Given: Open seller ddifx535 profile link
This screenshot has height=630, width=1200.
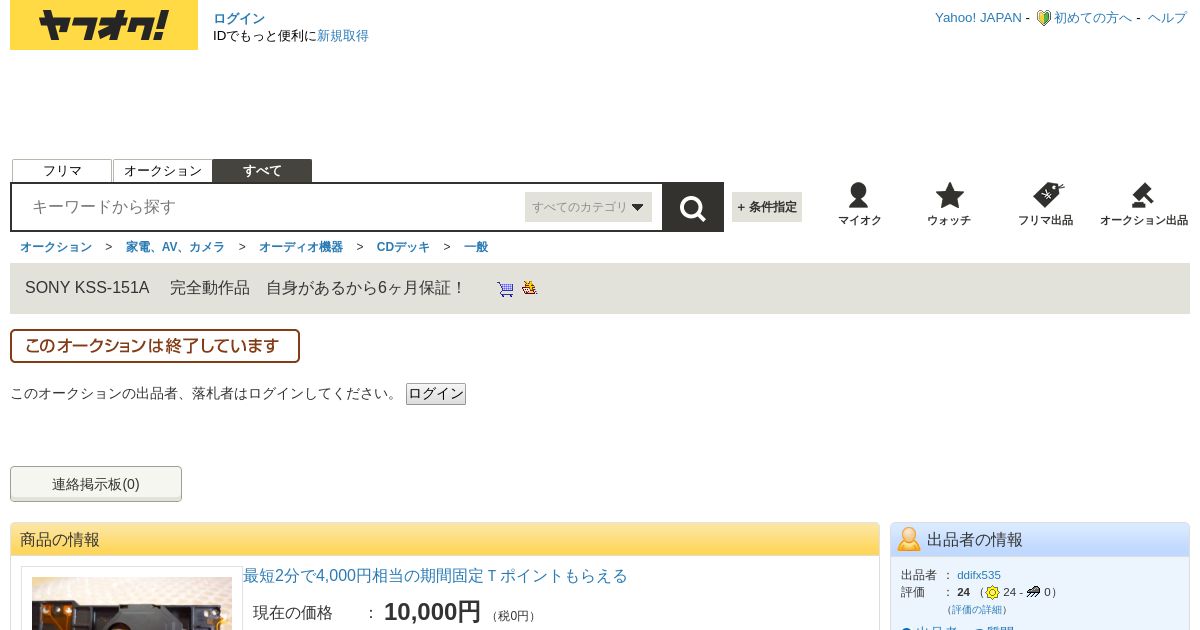Looking at the screenshot, I should [x=979, y=575].
